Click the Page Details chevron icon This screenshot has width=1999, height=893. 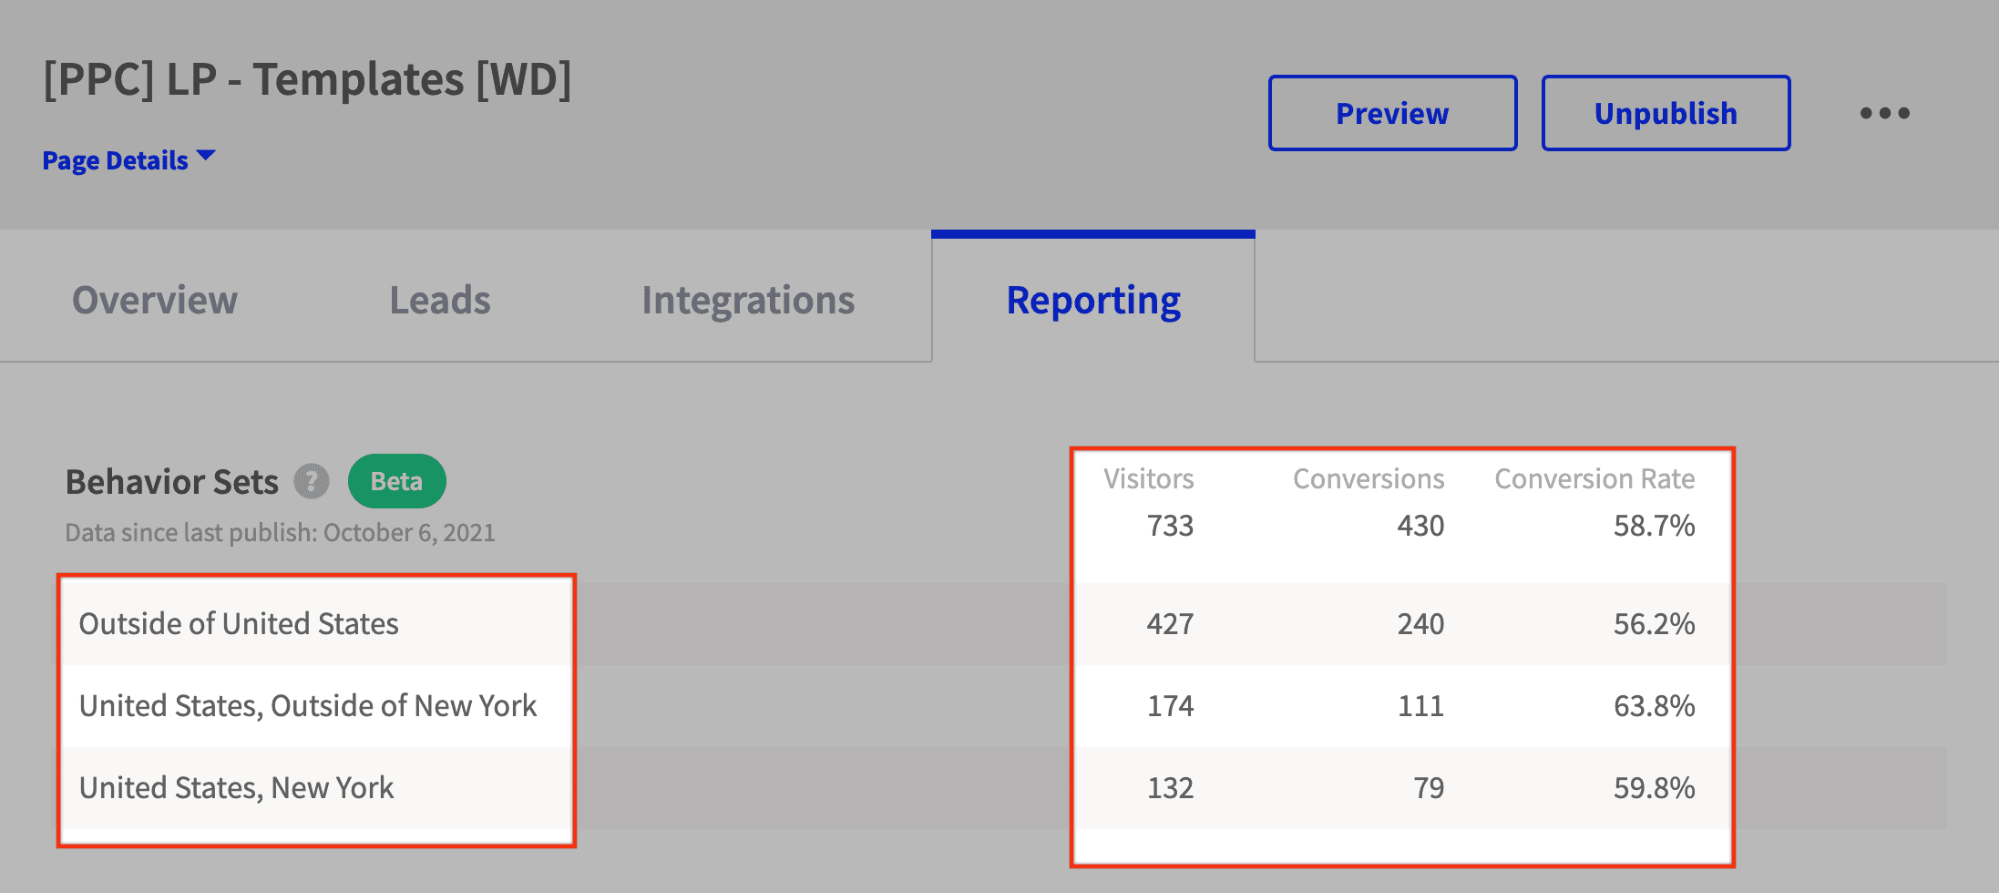point(206,155)
